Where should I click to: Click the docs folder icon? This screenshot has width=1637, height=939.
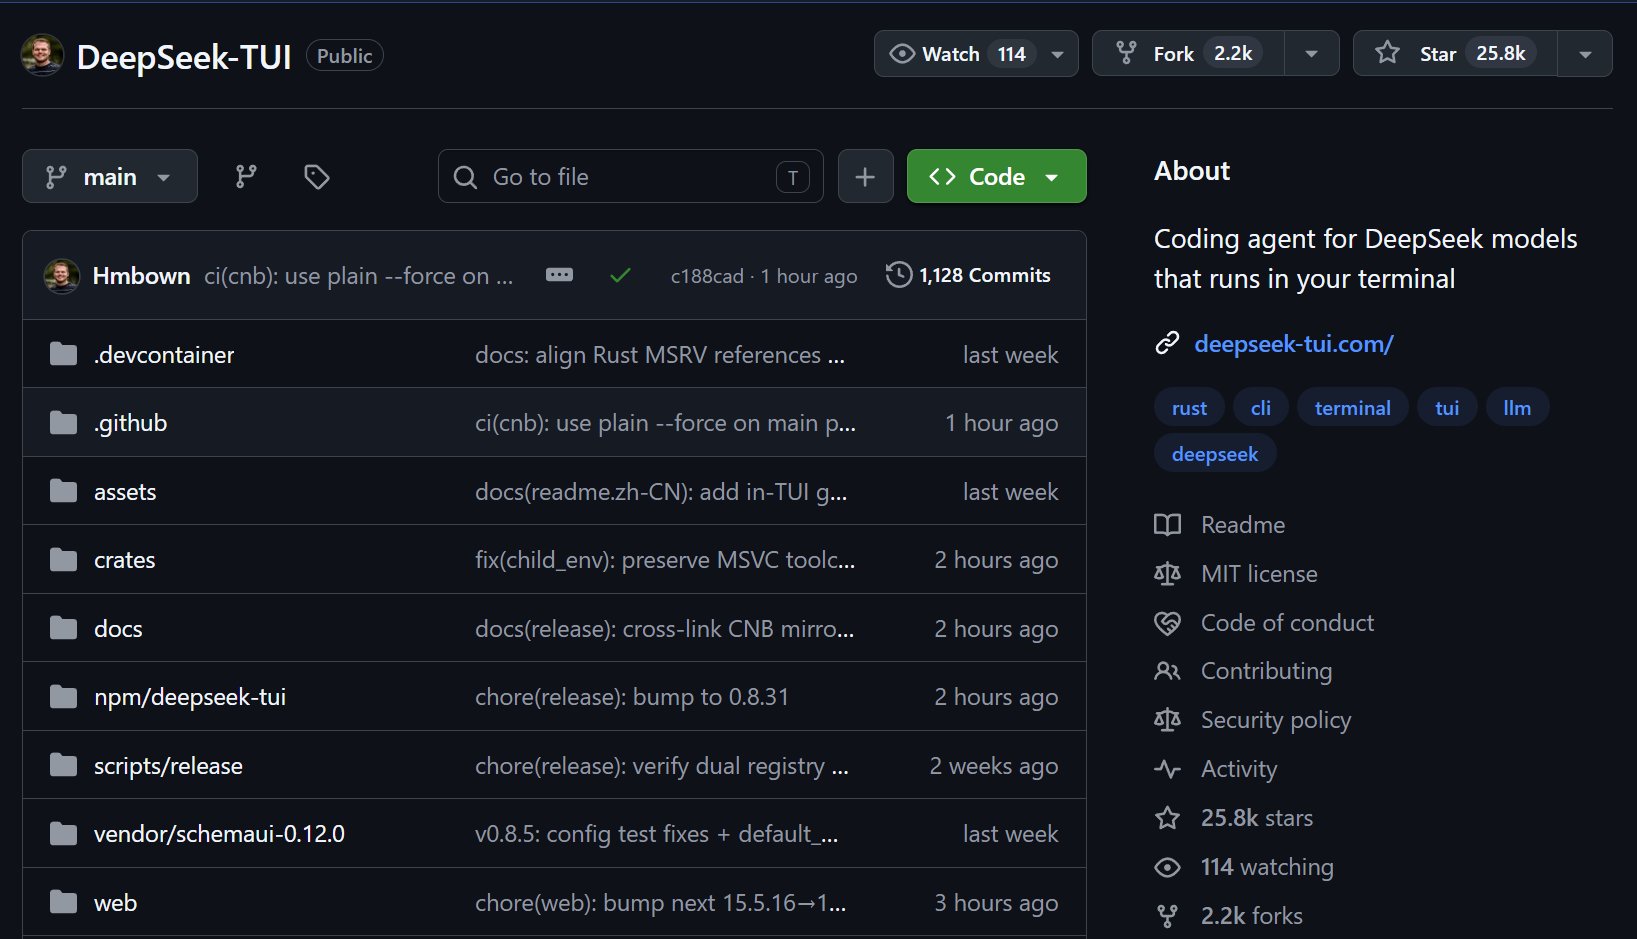(x=63, y=628)
